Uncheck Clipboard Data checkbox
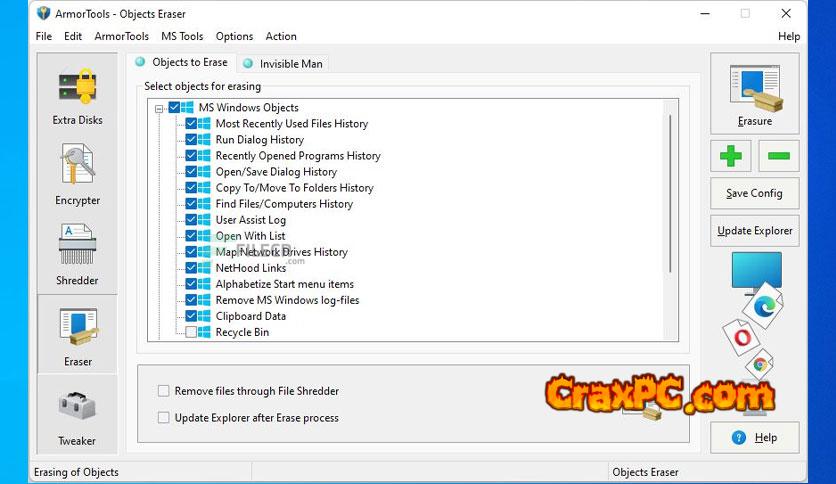Image resolution: width=836 pixels, height=484 pixels. [x=191, y=316]
